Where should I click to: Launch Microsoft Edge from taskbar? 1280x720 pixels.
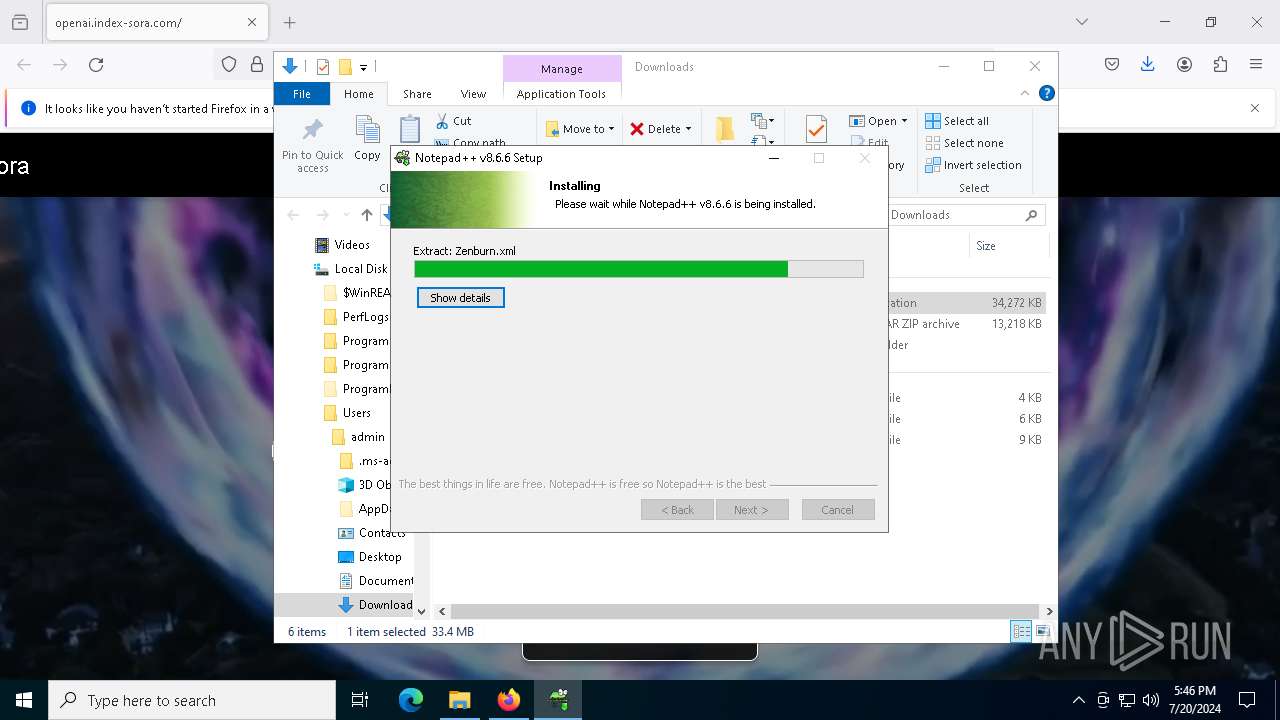[x=411, y=700]
